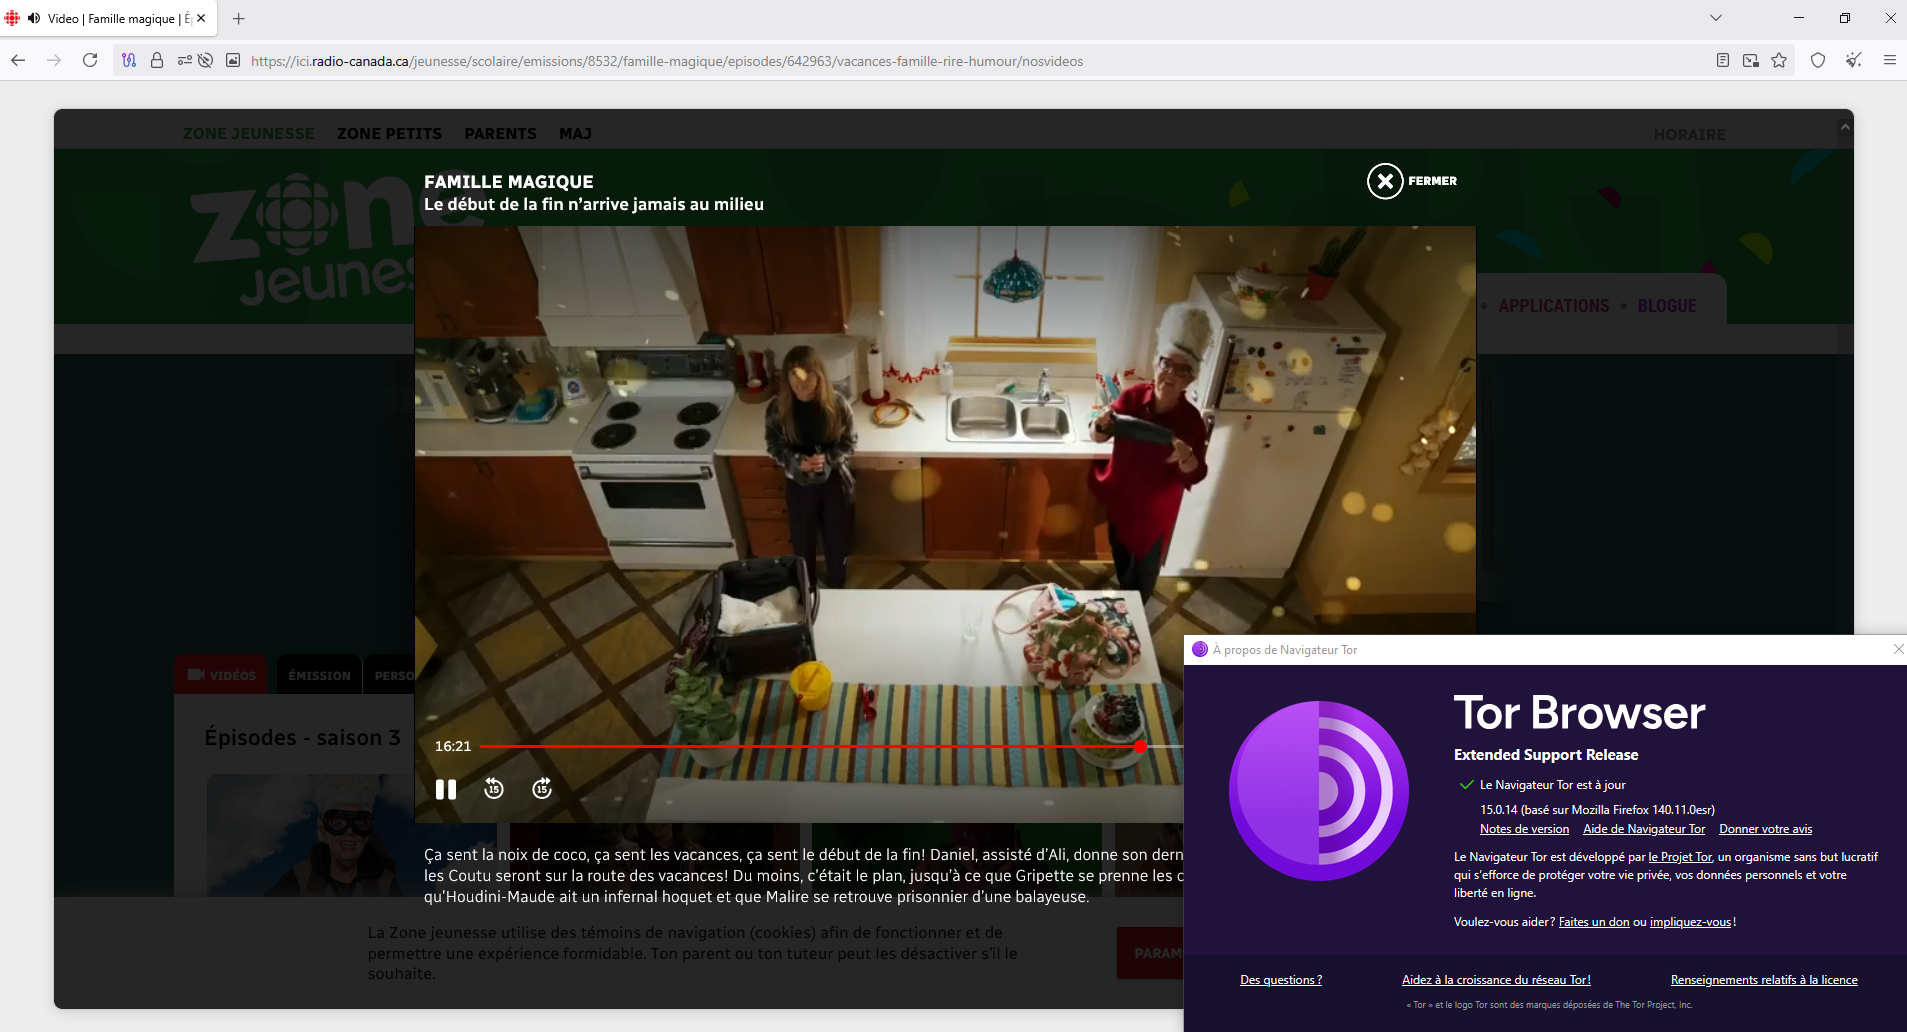Pause the Famille magique video
1907x1032 pixels.
446,789
